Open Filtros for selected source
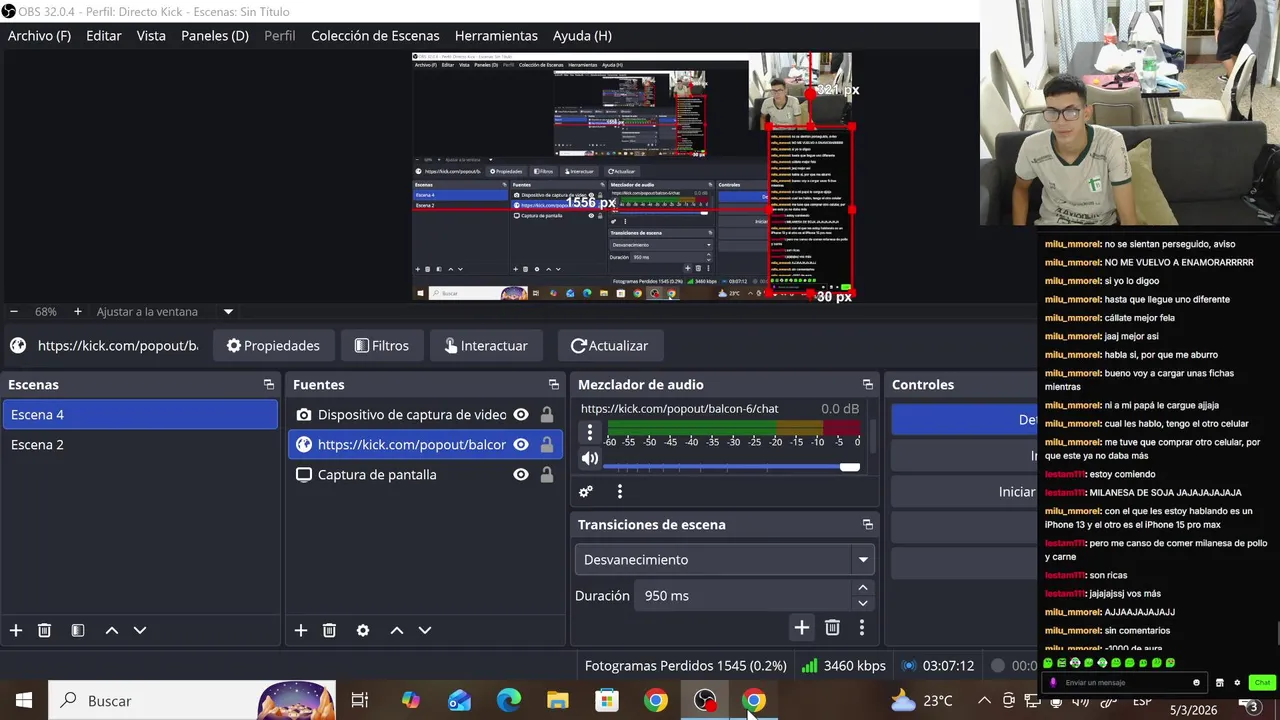The width and height of the screenshot is (1280, 720). [381, 345]
